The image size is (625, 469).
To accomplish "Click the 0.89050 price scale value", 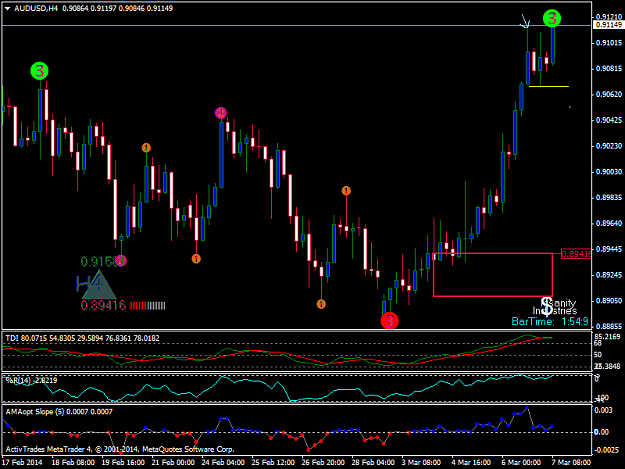I will click(x=609, y=300).
